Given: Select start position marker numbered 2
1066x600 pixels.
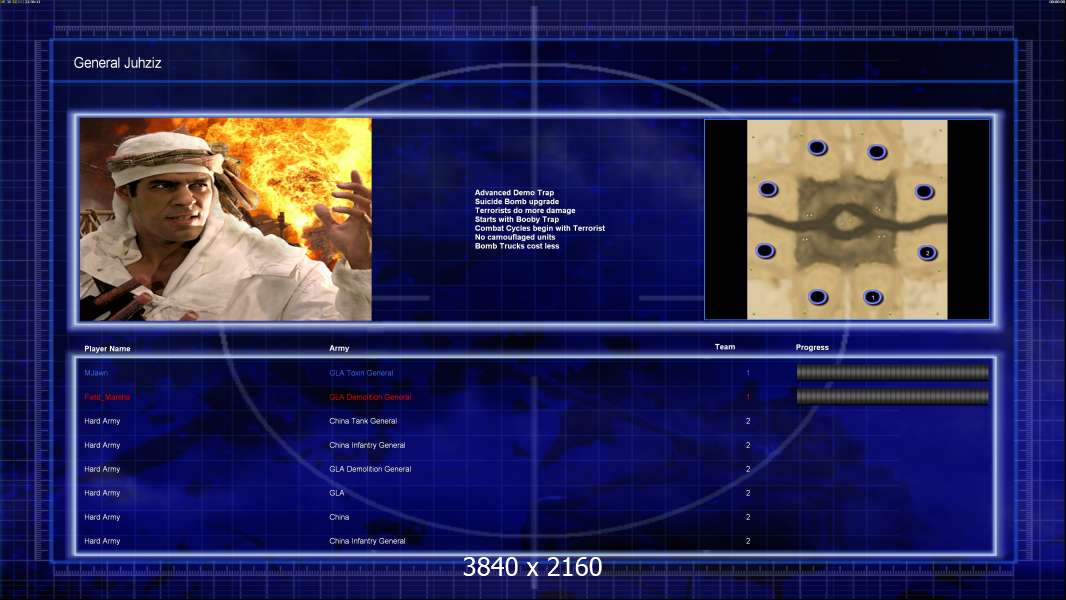Looking at the screenshot, I should 927,253.
